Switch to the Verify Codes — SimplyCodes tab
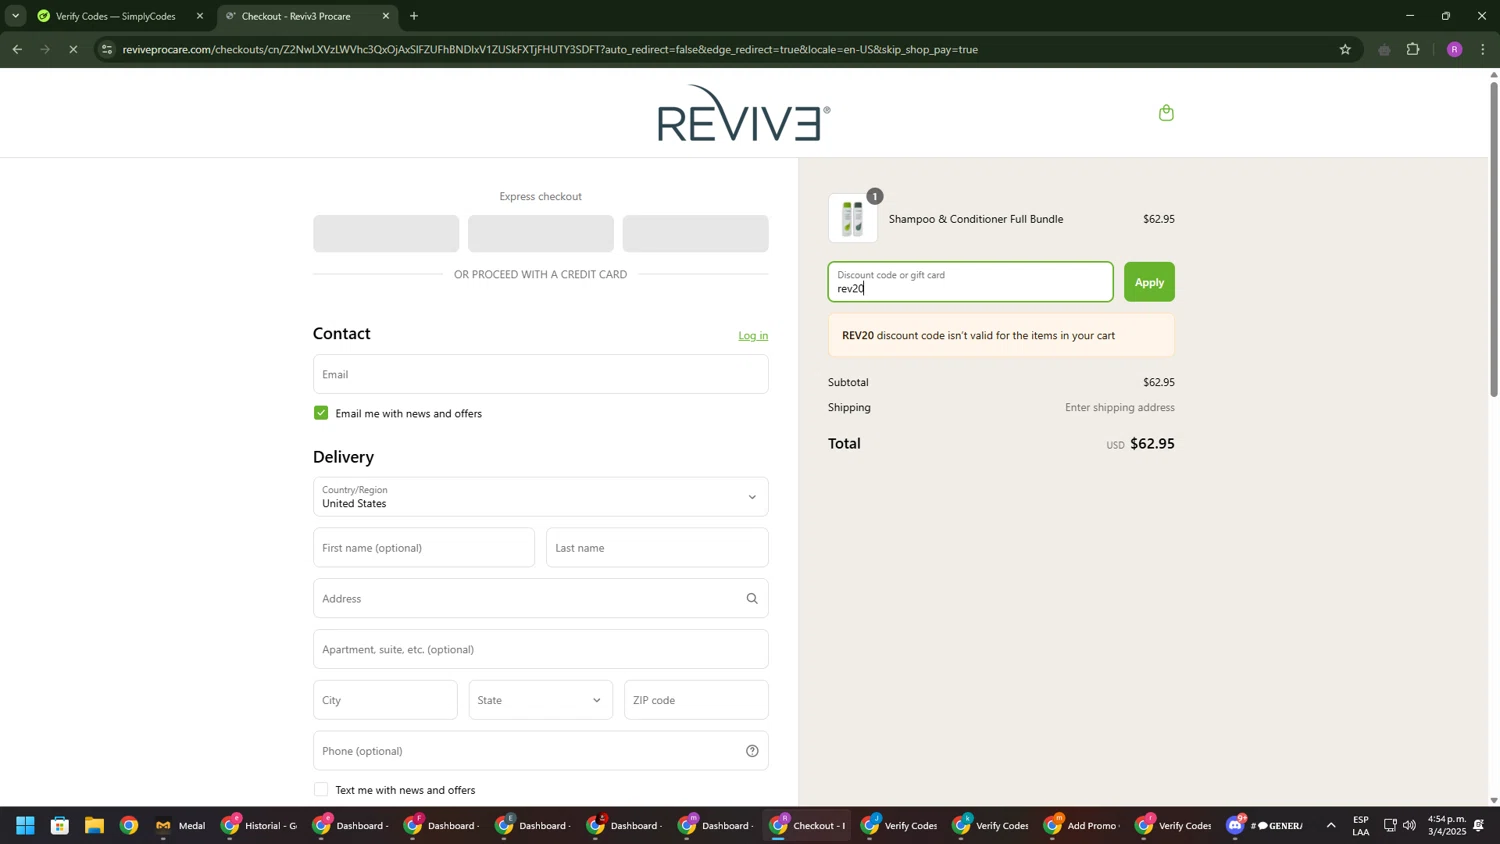Image resolution: width=1500 pixels, height=844 pixels. tap(115, 16)
